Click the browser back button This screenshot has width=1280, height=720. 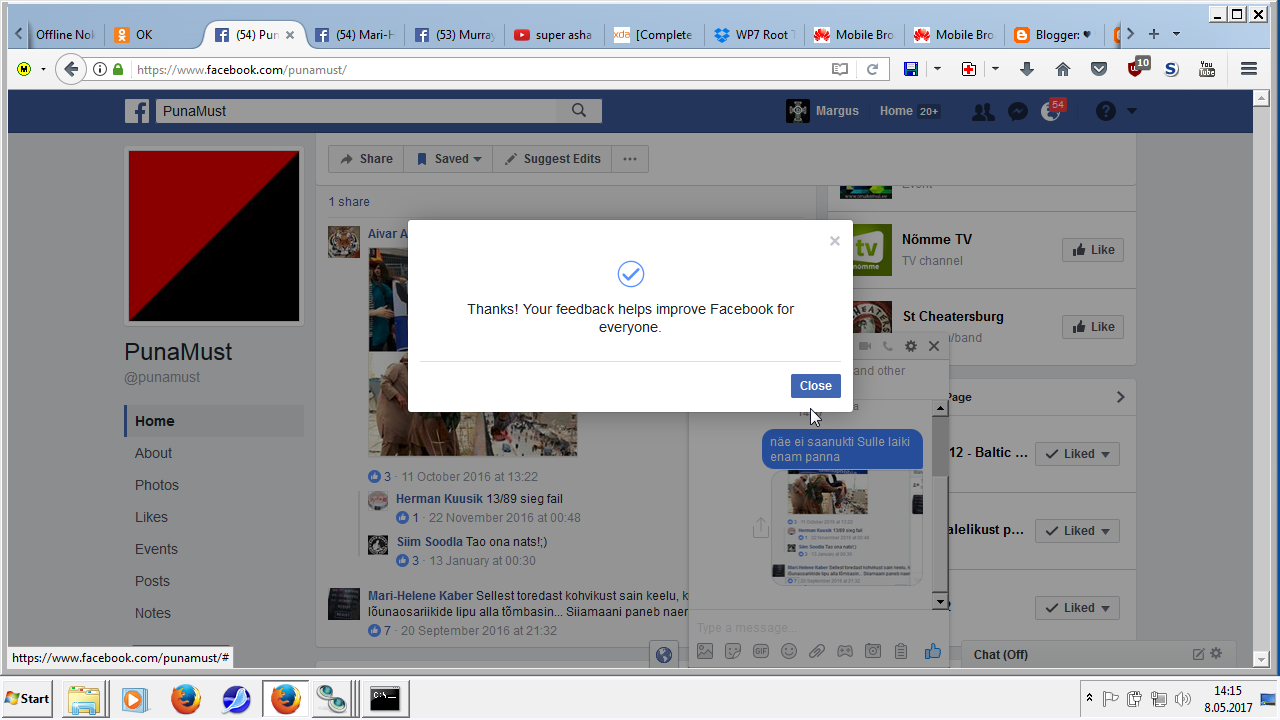pyautogui.click(x=70, y=69)
